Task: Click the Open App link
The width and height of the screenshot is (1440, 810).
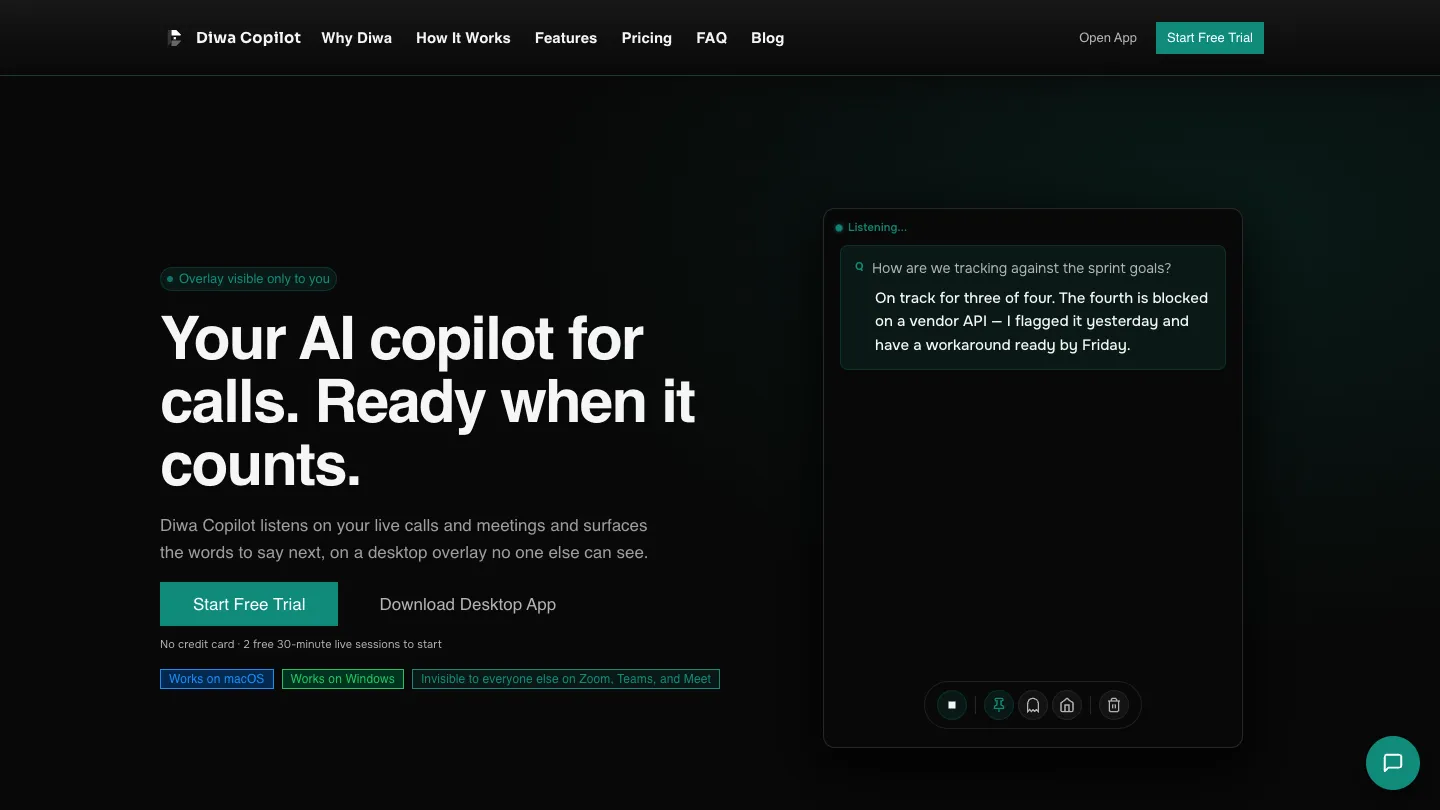Action: [x=1108, y=38]
